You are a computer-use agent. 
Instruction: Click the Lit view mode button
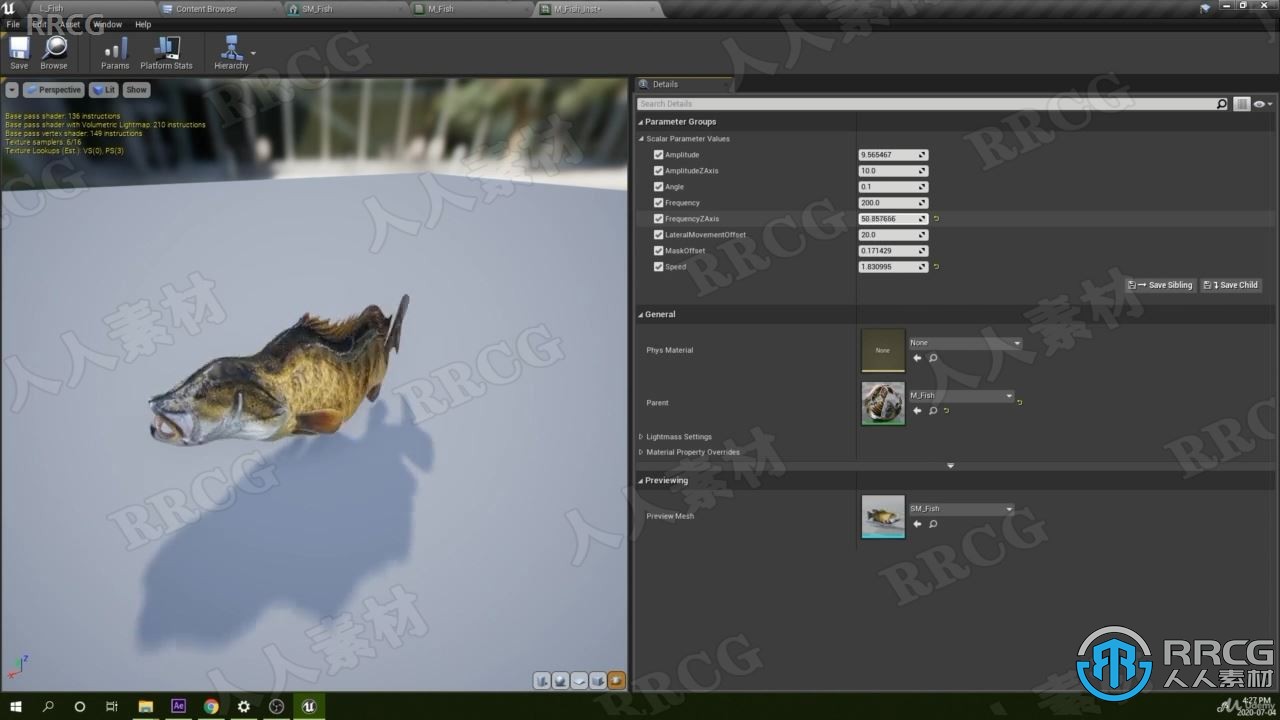pyautogui.click(x=104, y=90)
